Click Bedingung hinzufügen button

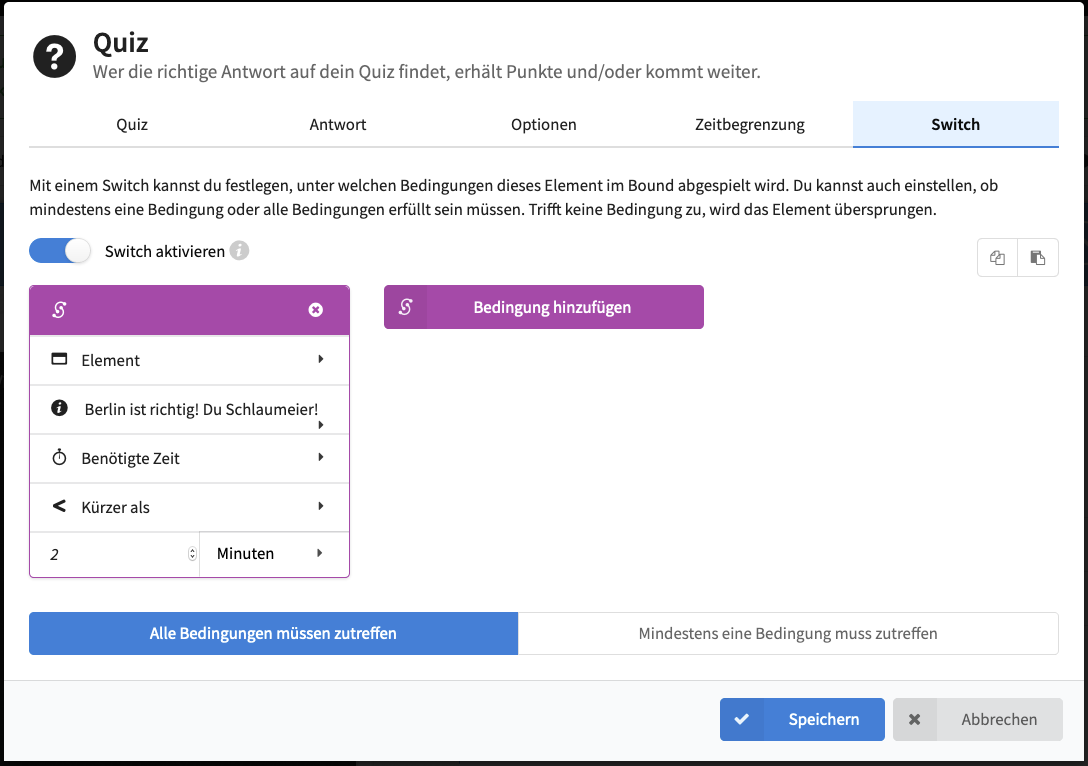(544, 307)
